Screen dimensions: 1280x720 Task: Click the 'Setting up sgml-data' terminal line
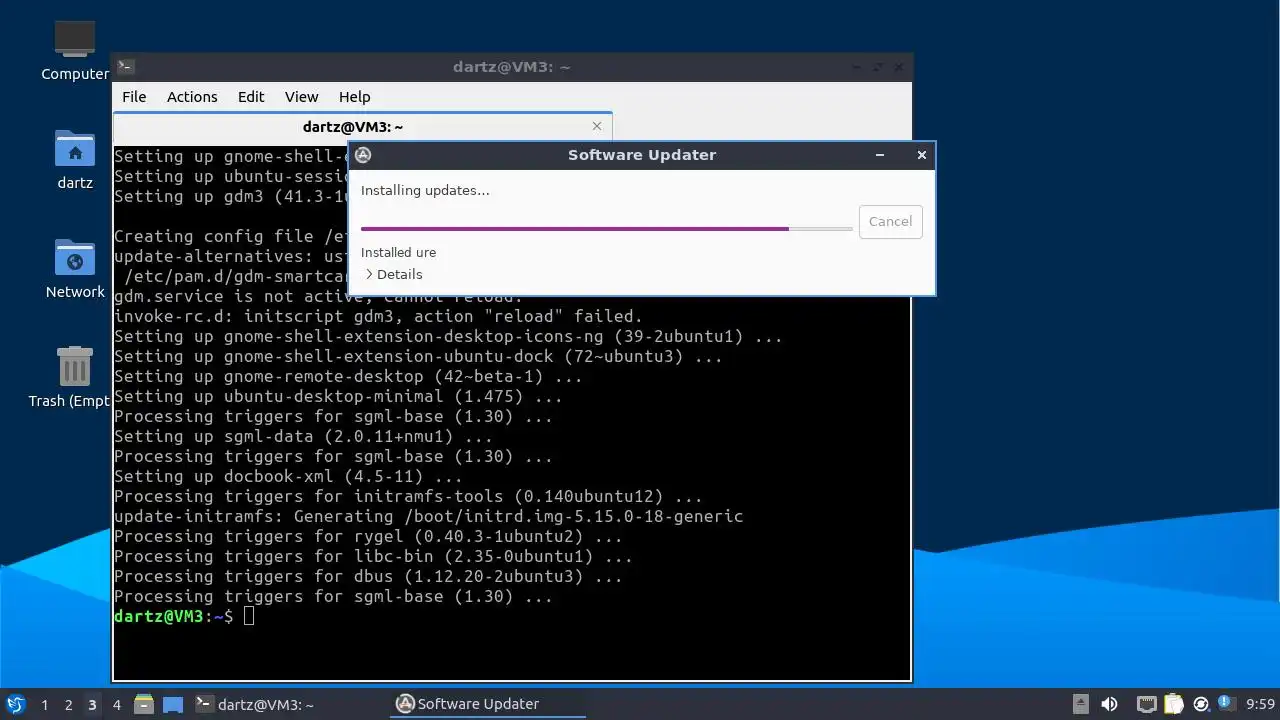[x=303, y=436]
